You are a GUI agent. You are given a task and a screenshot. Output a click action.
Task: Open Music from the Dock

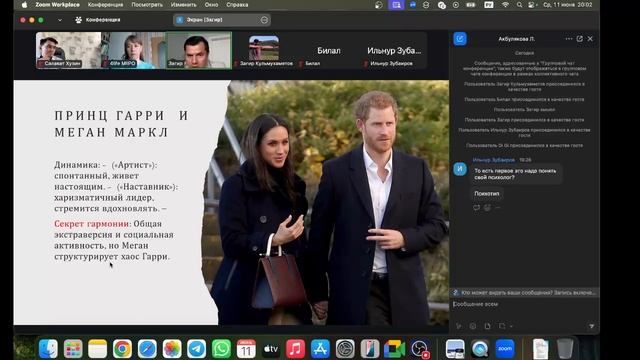click(x=296, y=349)
